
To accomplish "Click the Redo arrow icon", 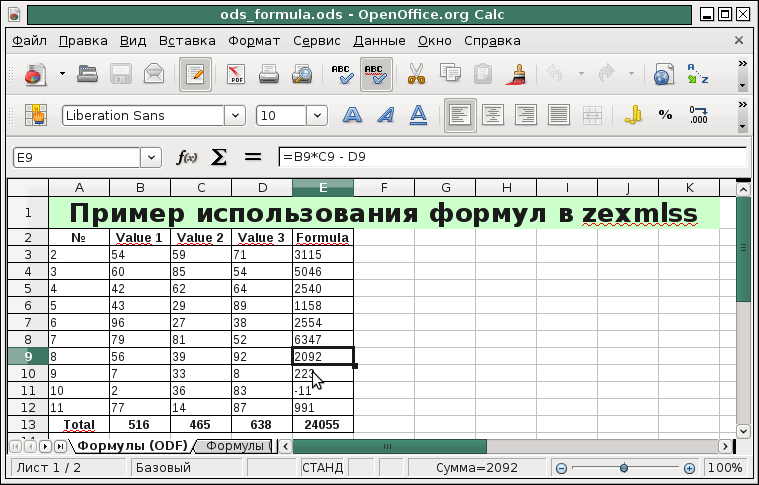I will click(x=606, y=74).
